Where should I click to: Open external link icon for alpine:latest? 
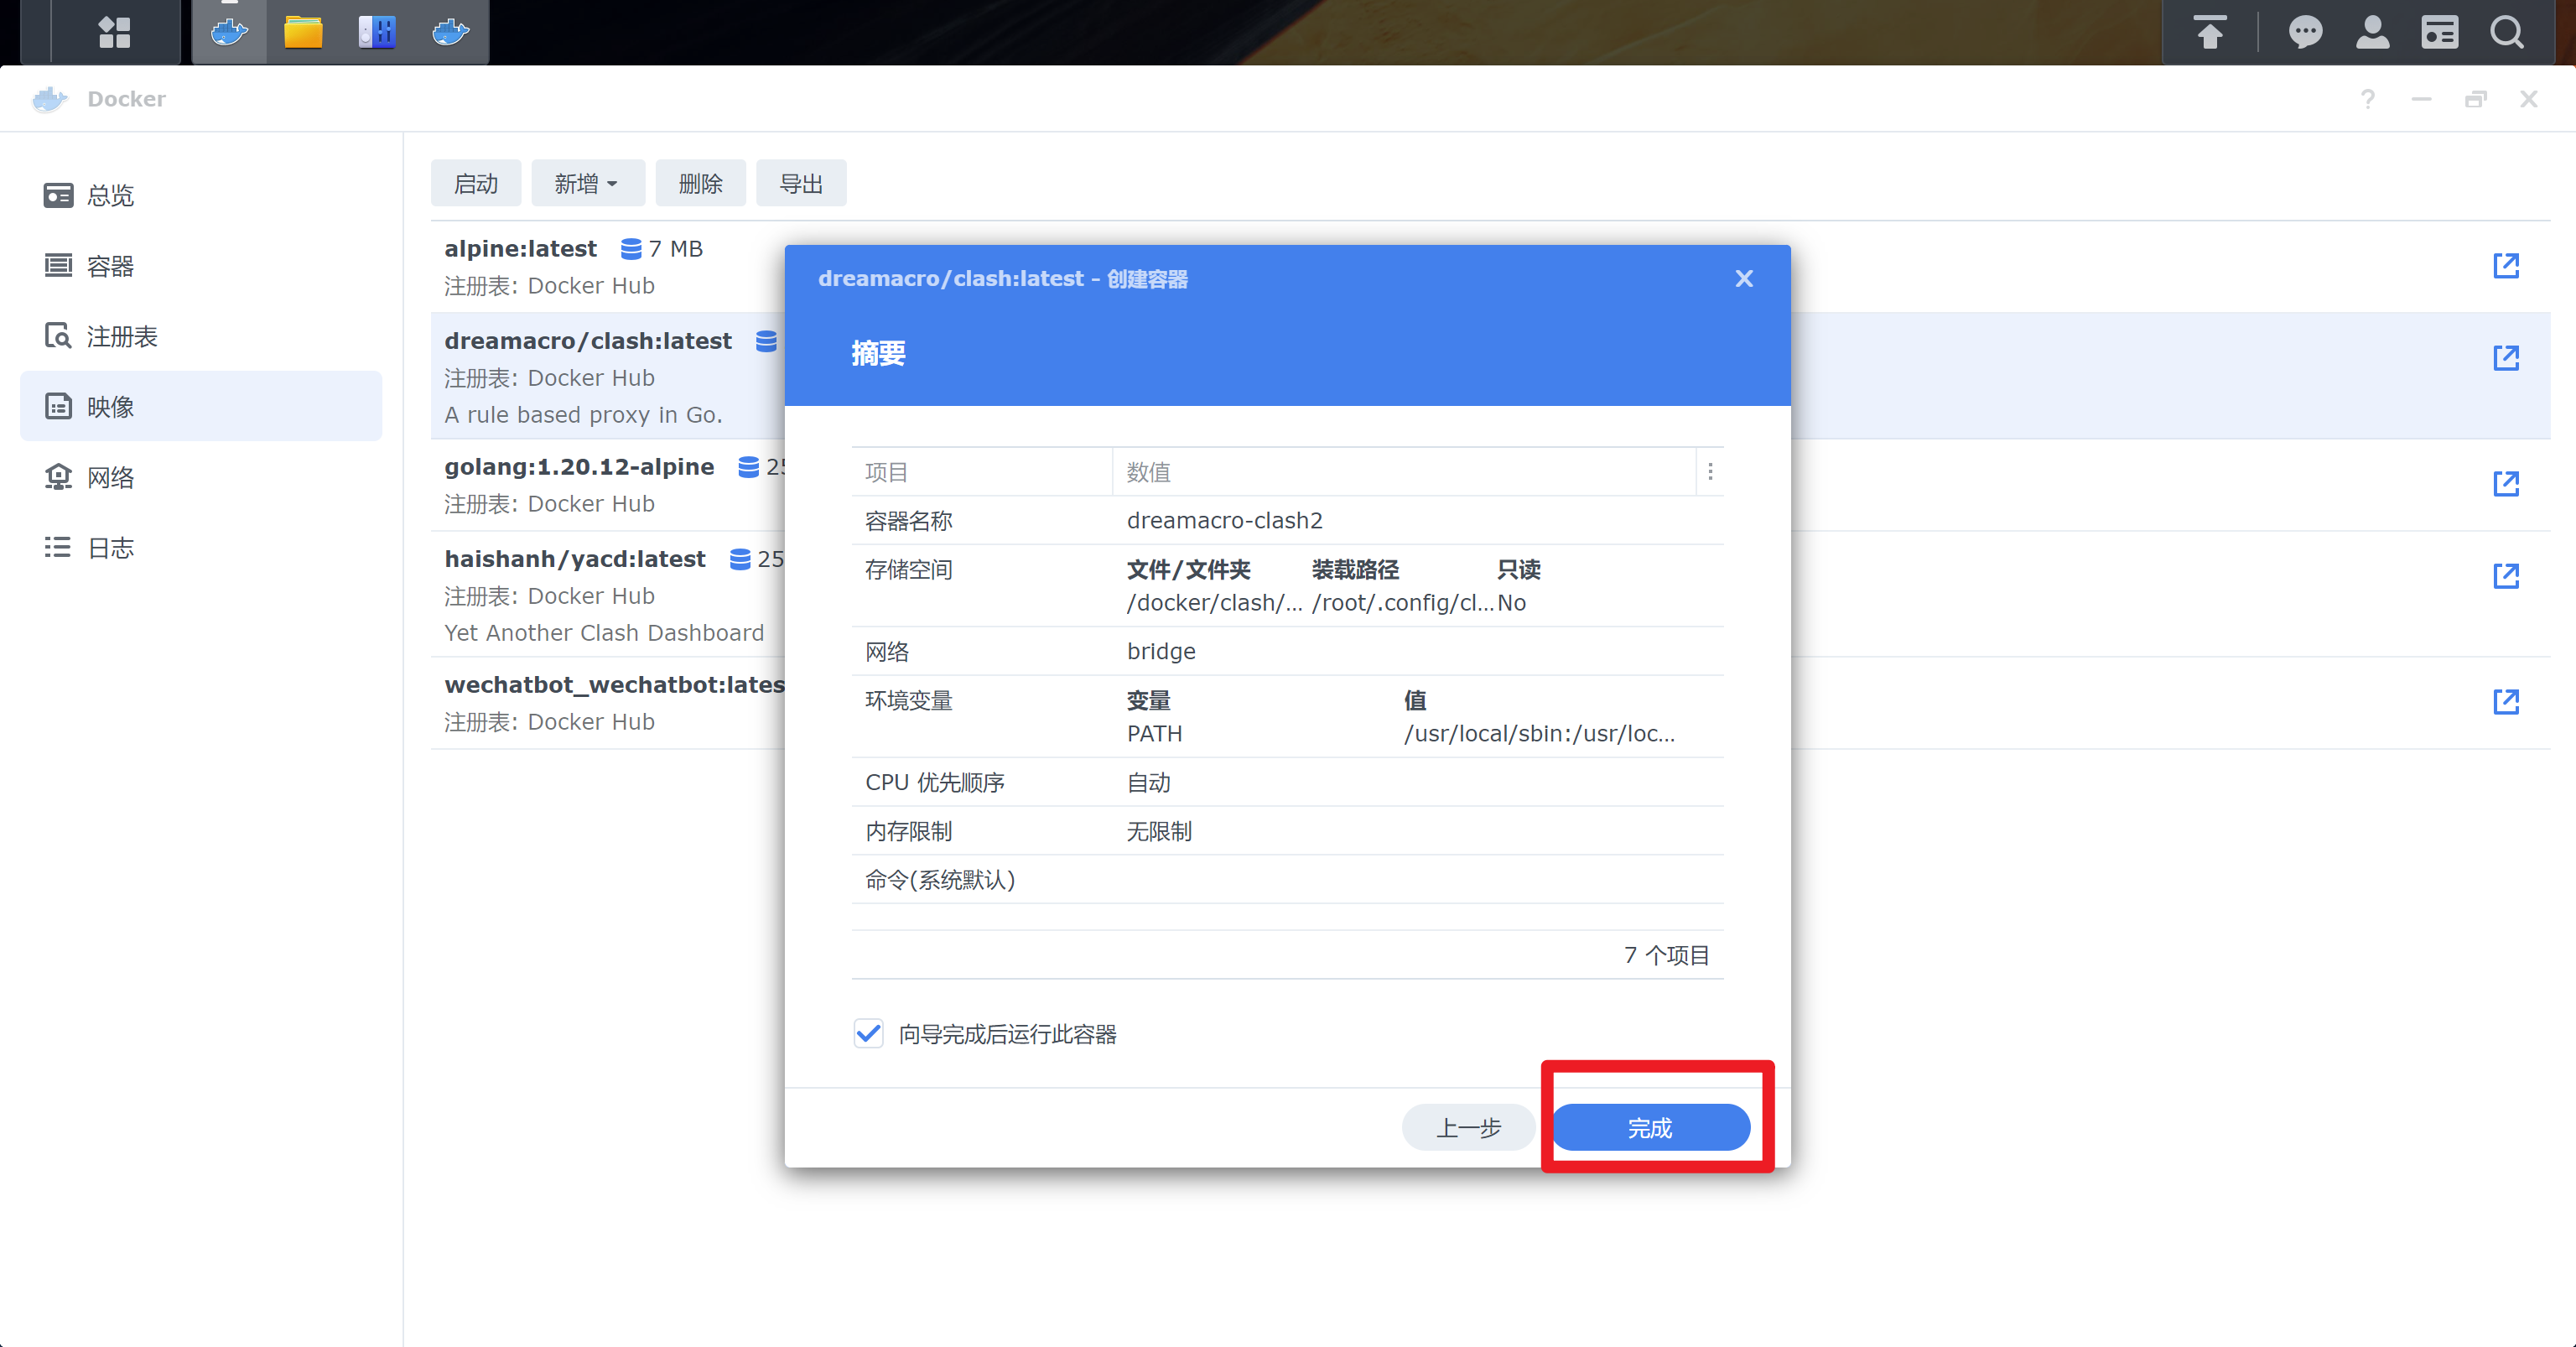point(2506,266)
